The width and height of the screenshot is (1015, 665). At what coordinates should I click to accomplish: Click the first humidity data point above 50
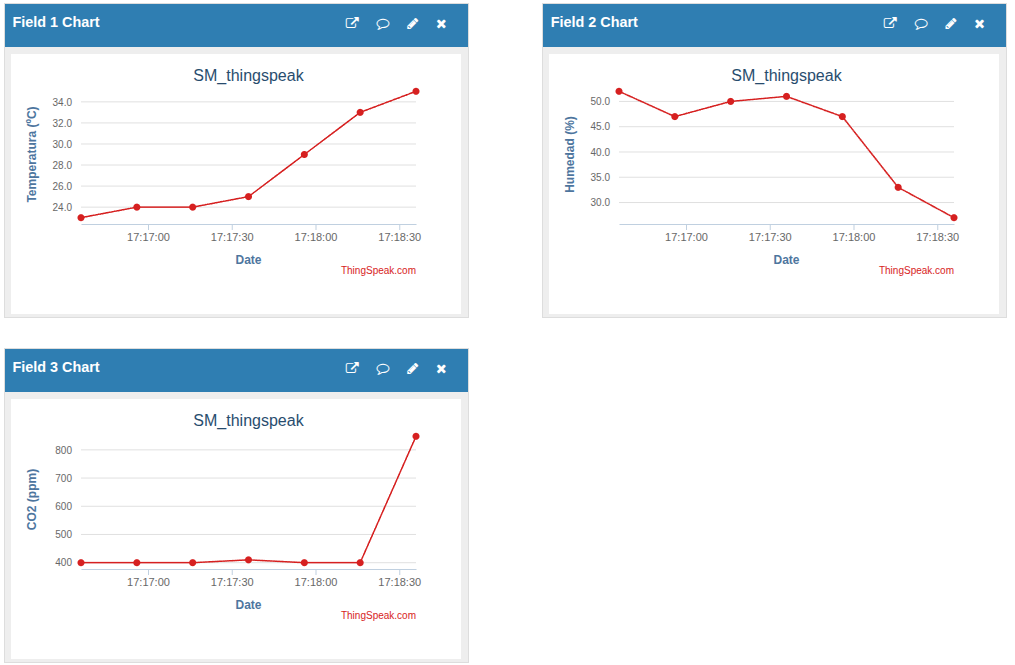pos(619,91)
